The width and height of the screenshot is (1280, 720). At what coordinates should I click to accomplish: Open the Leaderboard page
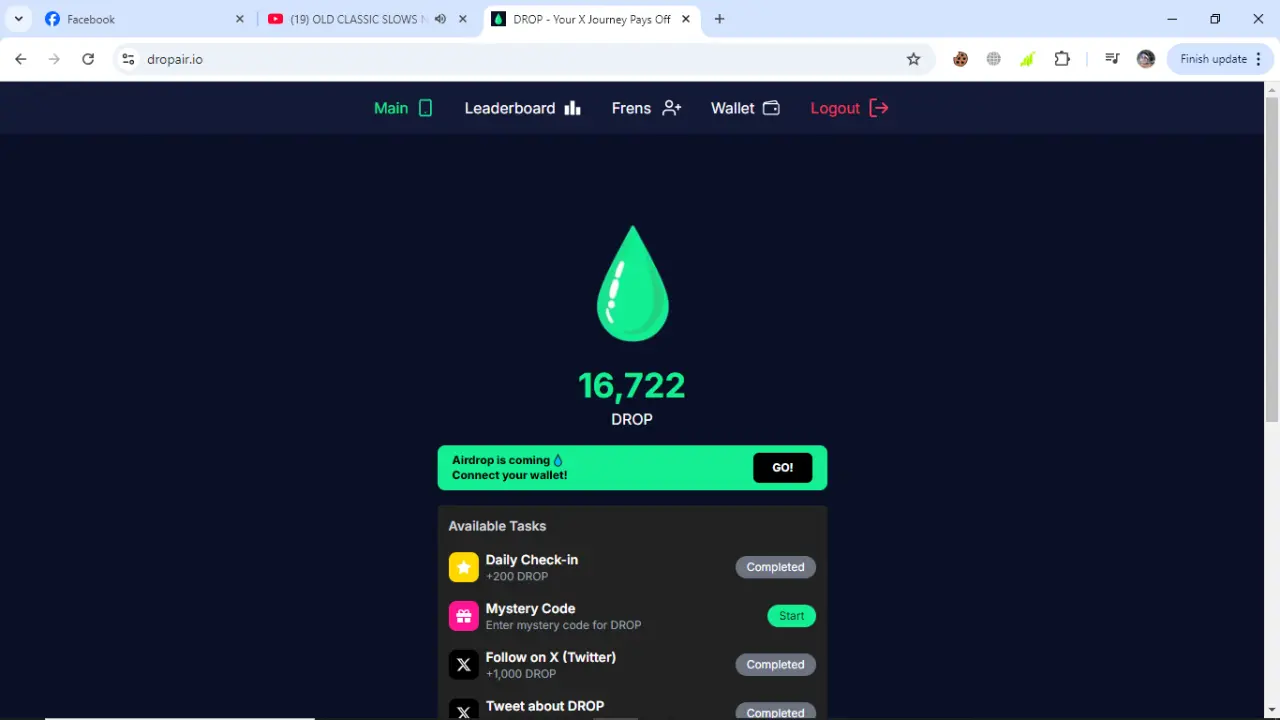click(522, 108)
